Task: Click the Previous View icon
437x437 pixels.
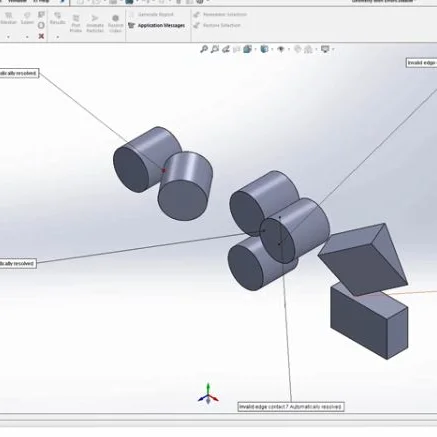Action: click(x=226, y=49)
